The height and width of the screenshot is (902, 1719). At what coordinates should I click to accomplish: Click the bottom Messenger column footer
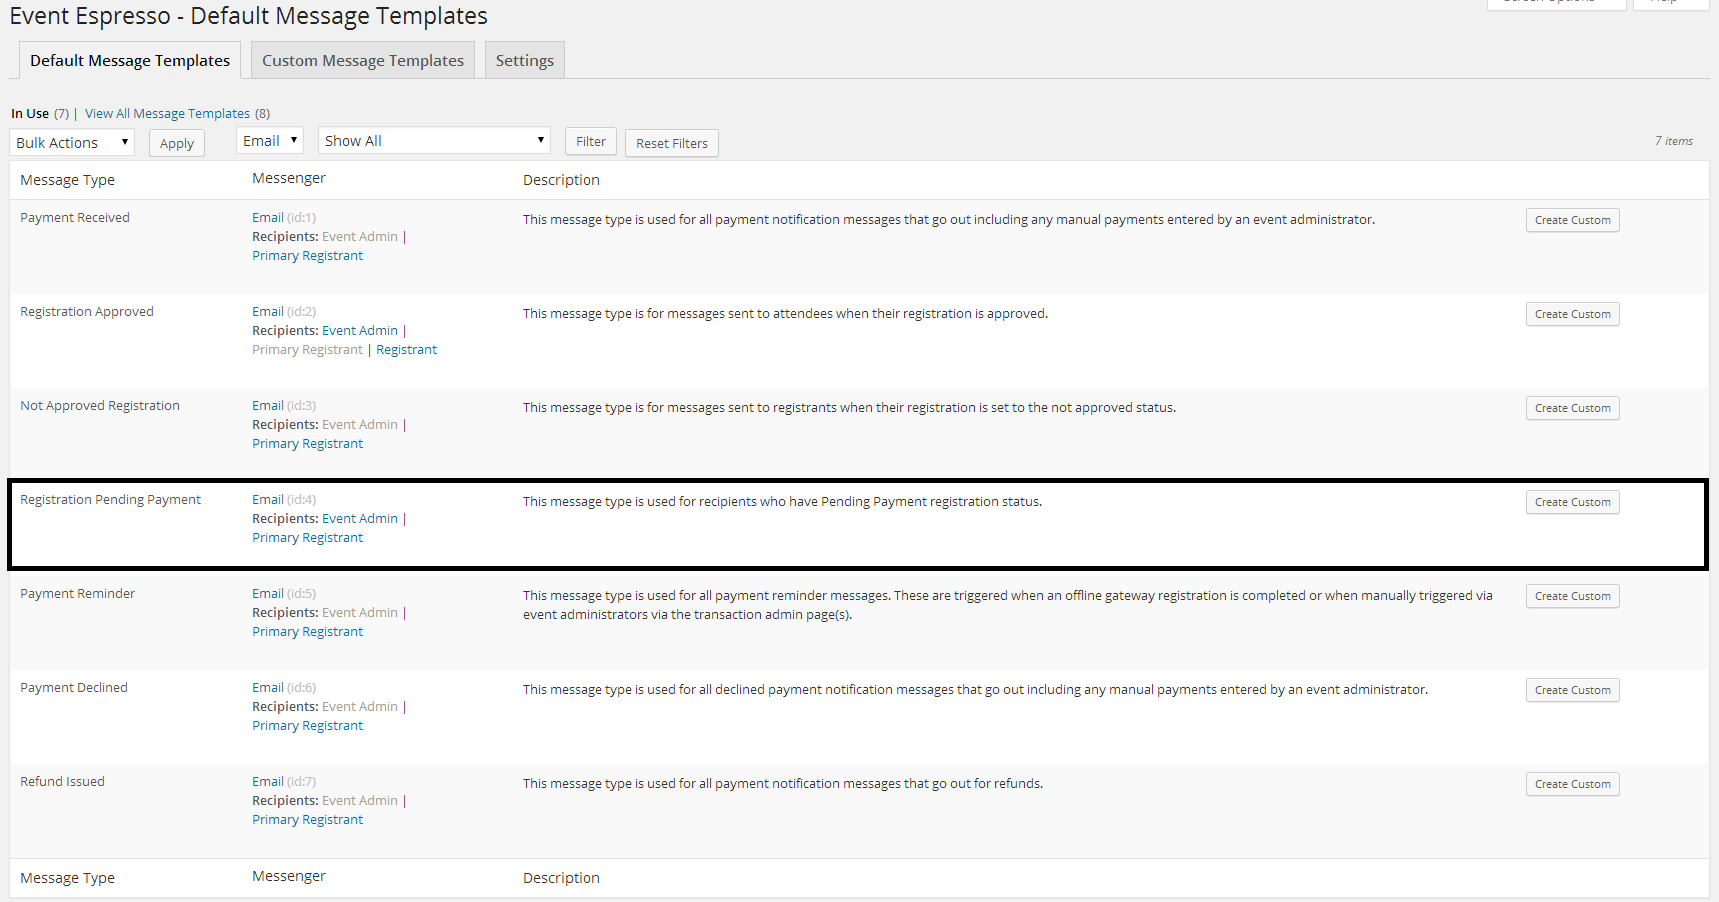(289, 876)
